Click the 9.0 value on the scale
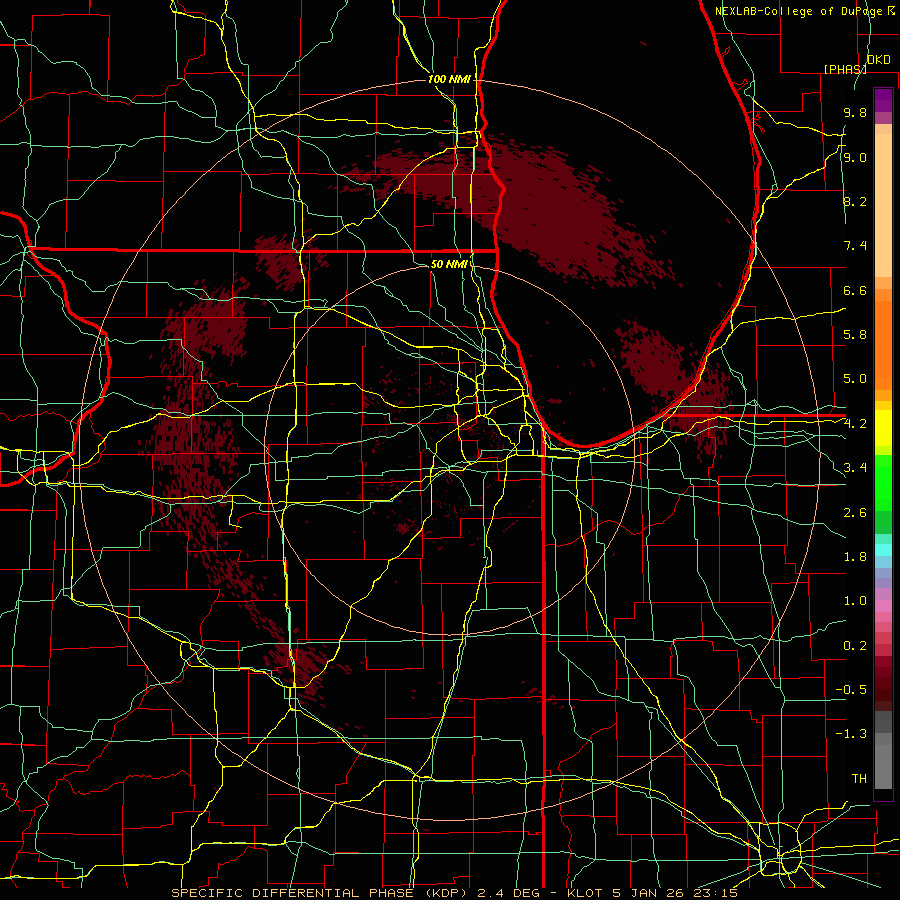 (x=855, y=157)
